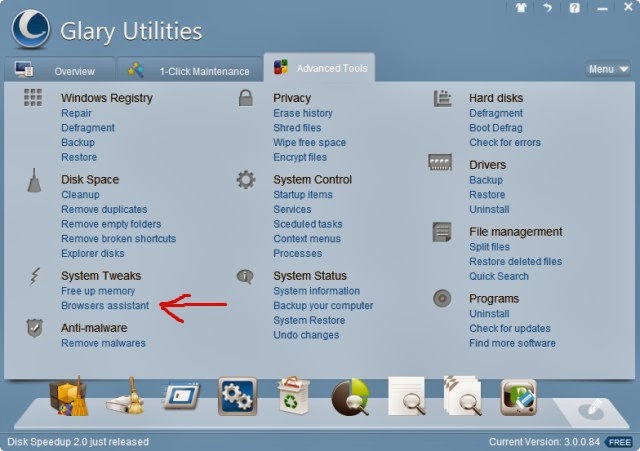Open Erase history
Viewport: 640px width, 451px height.
pos(303,113)
